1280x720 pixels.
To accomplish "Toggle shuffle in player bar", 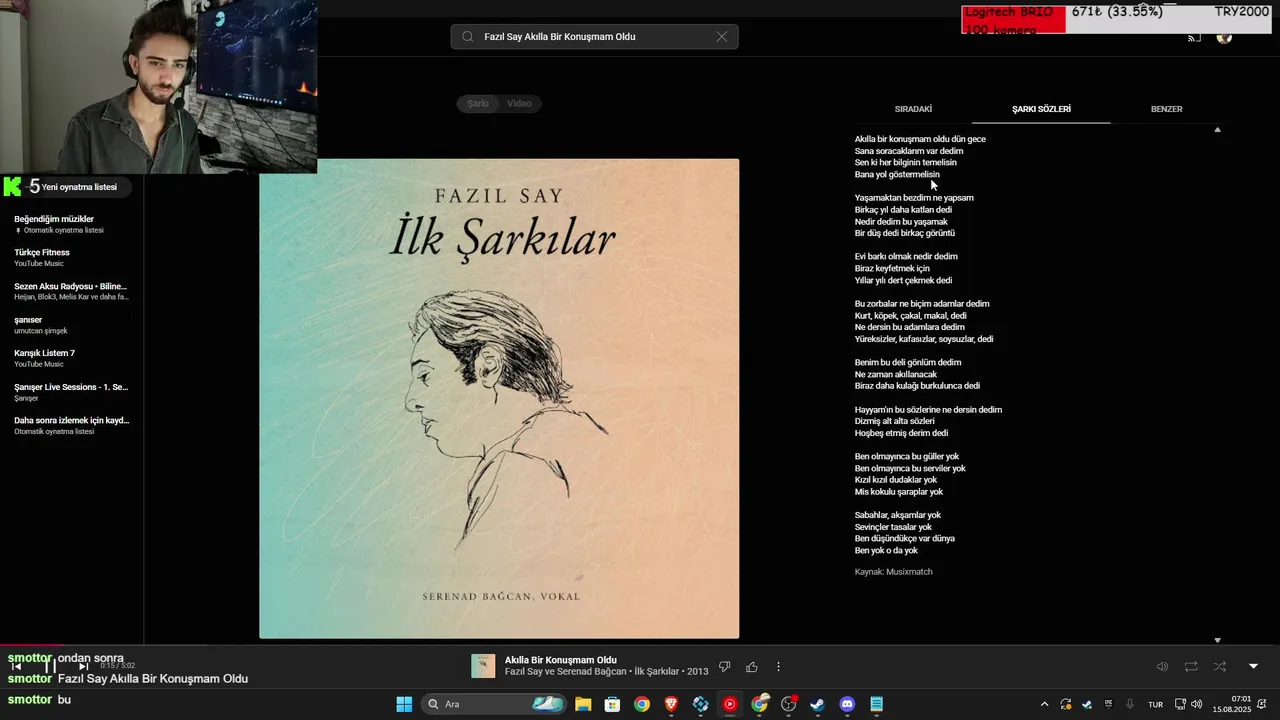I will 1220,667.
